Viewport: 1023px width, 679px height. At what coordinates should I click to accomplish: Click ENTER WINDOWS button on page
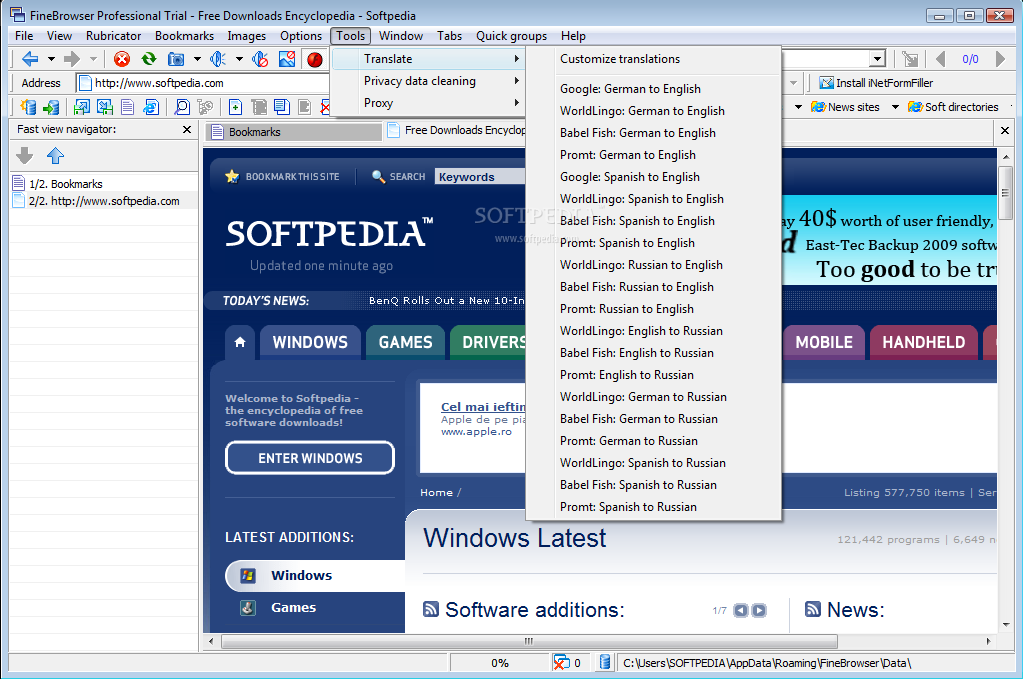[310, 458]
